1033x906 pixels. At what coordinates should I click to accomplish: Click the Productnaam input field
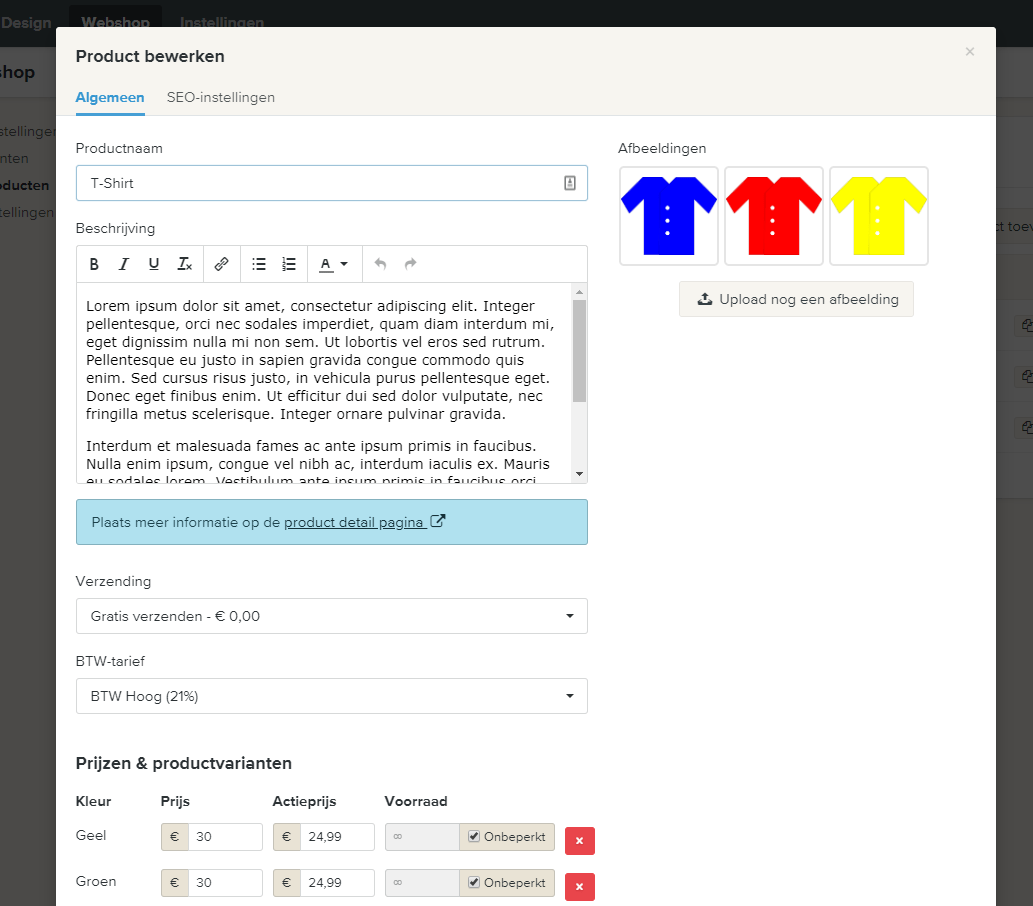332,183
